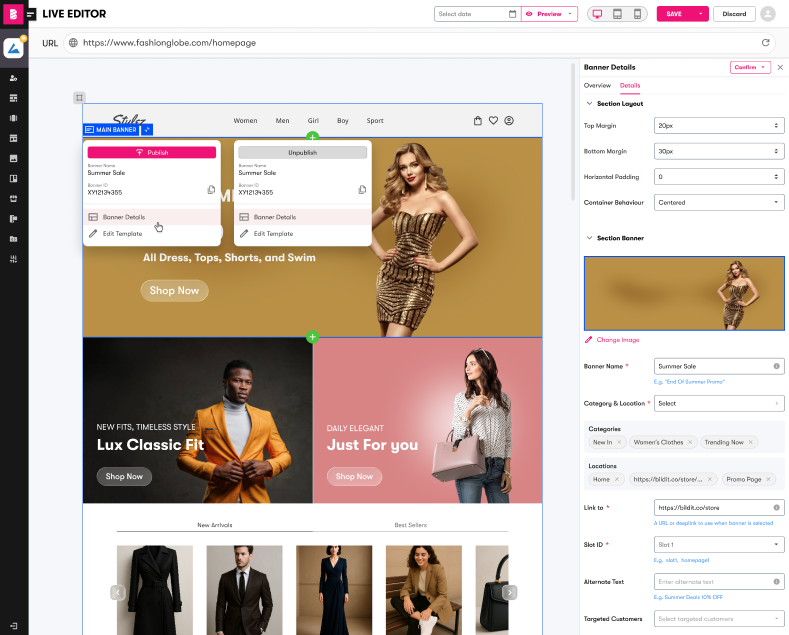Open the blue triangle workspace icon
Image resolution: width=789 pixels, height=635 pixels.
pos(14,48)
